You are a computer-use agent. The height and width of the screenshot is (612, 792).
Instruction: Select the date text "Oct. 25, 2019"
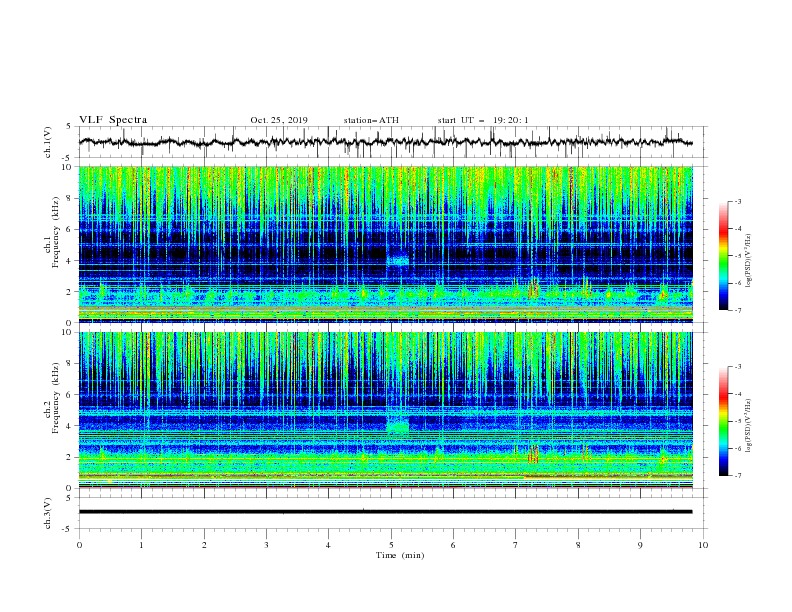point(279,120)
